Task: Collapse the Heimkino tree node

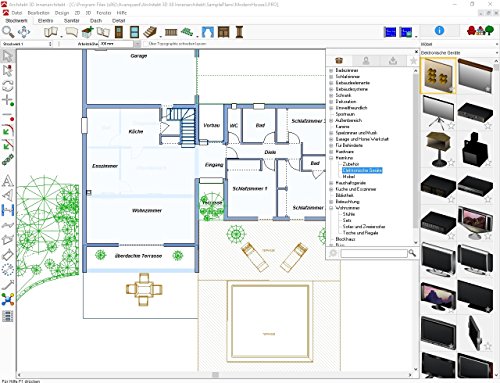Action: point(331,158)
